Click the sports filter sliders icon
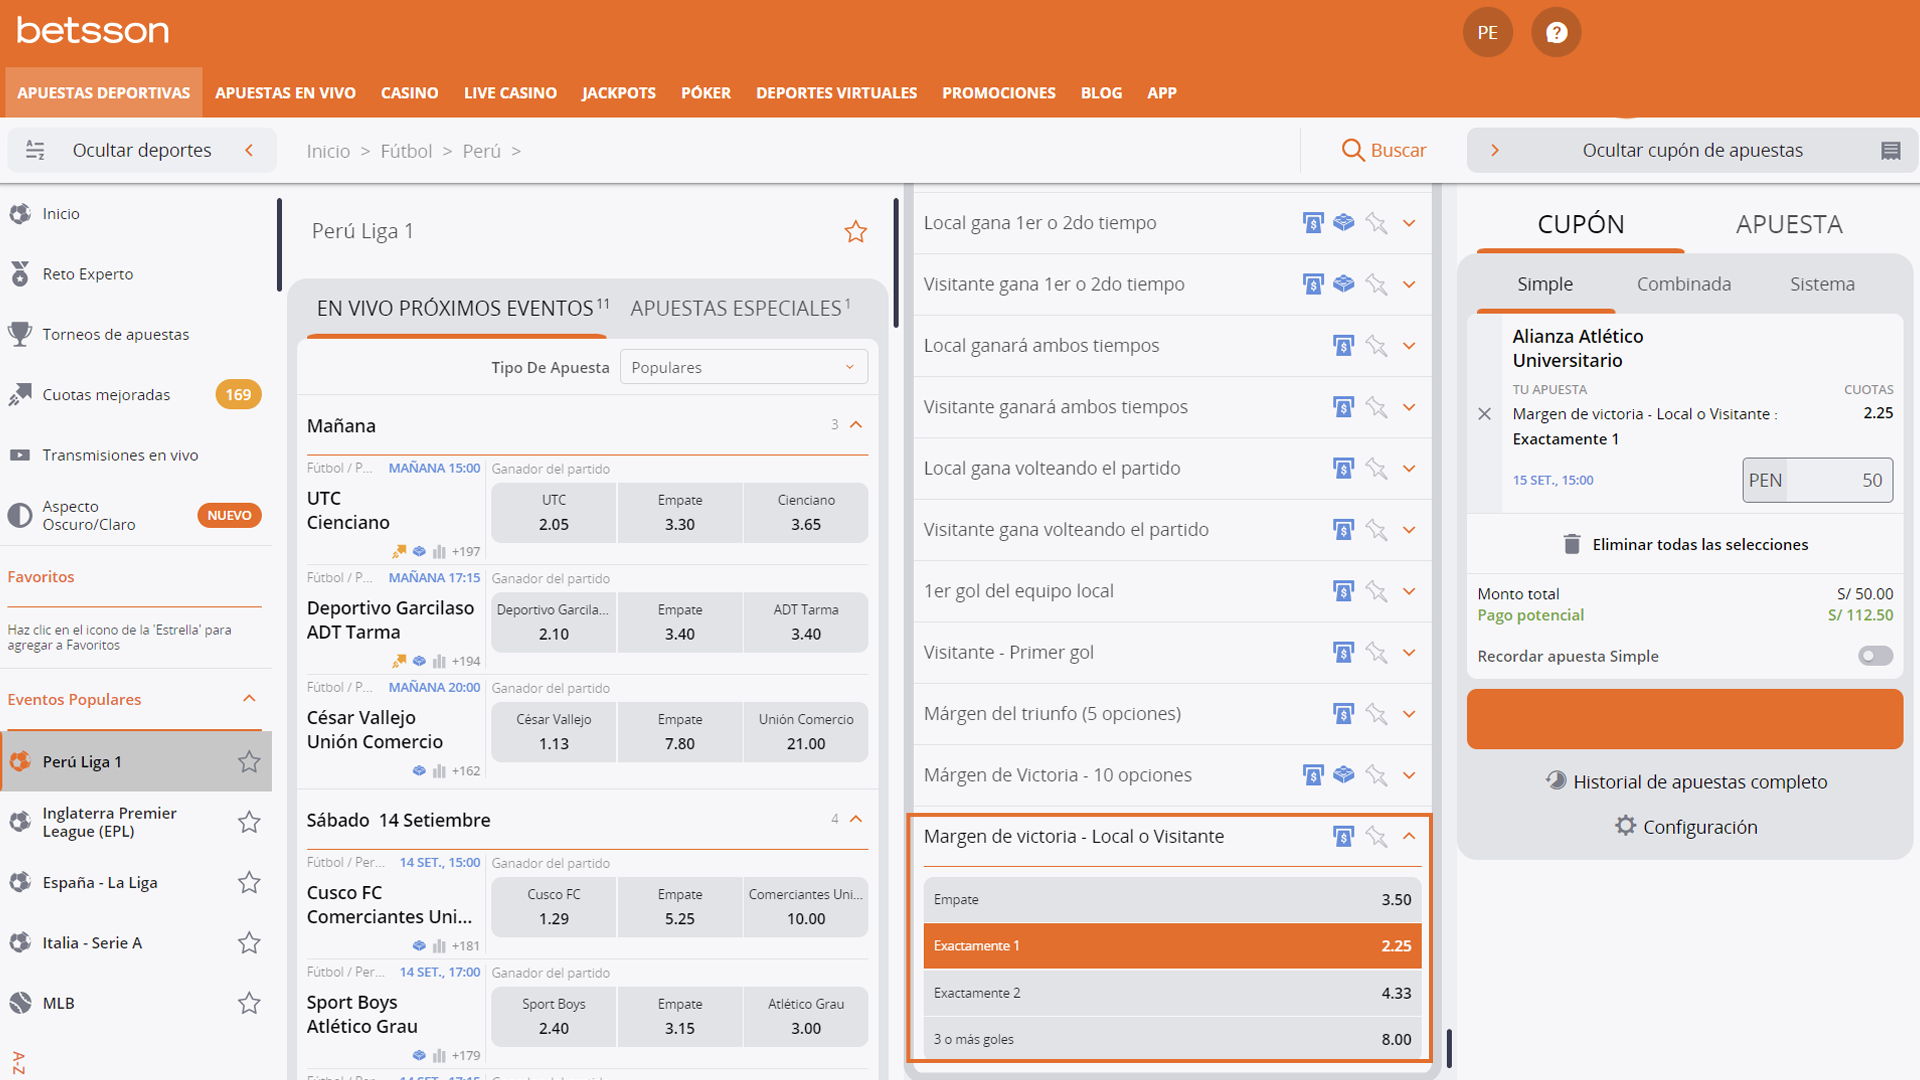 [35, 150]
